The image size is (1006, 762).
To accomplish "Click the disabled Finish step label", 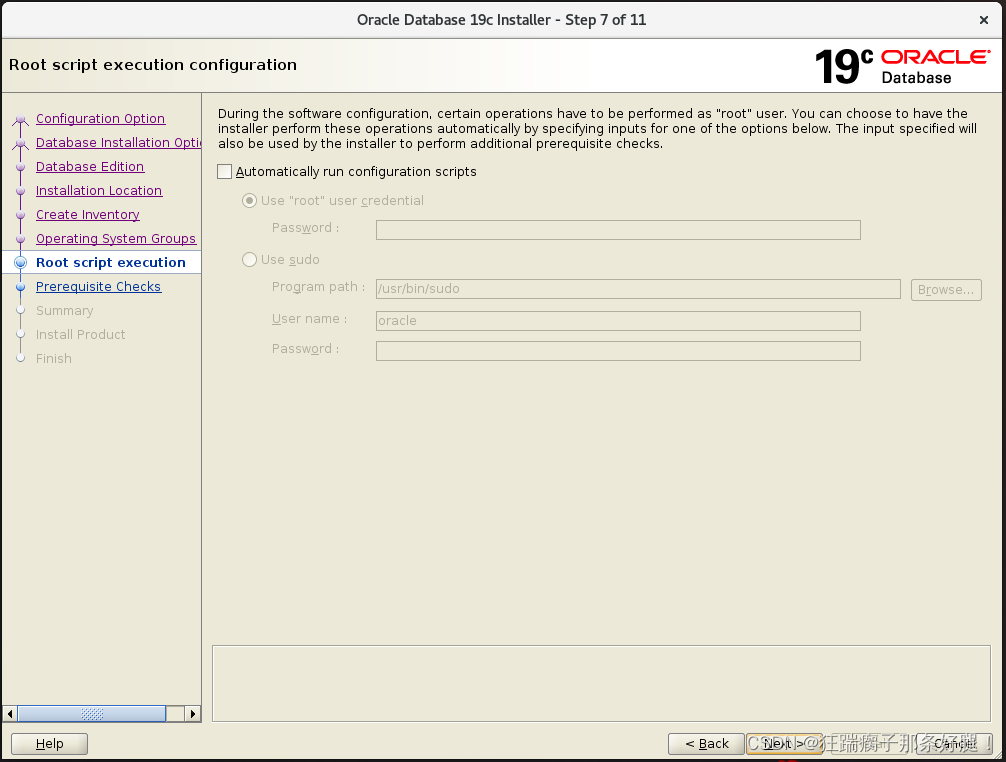I will [54, 359].
